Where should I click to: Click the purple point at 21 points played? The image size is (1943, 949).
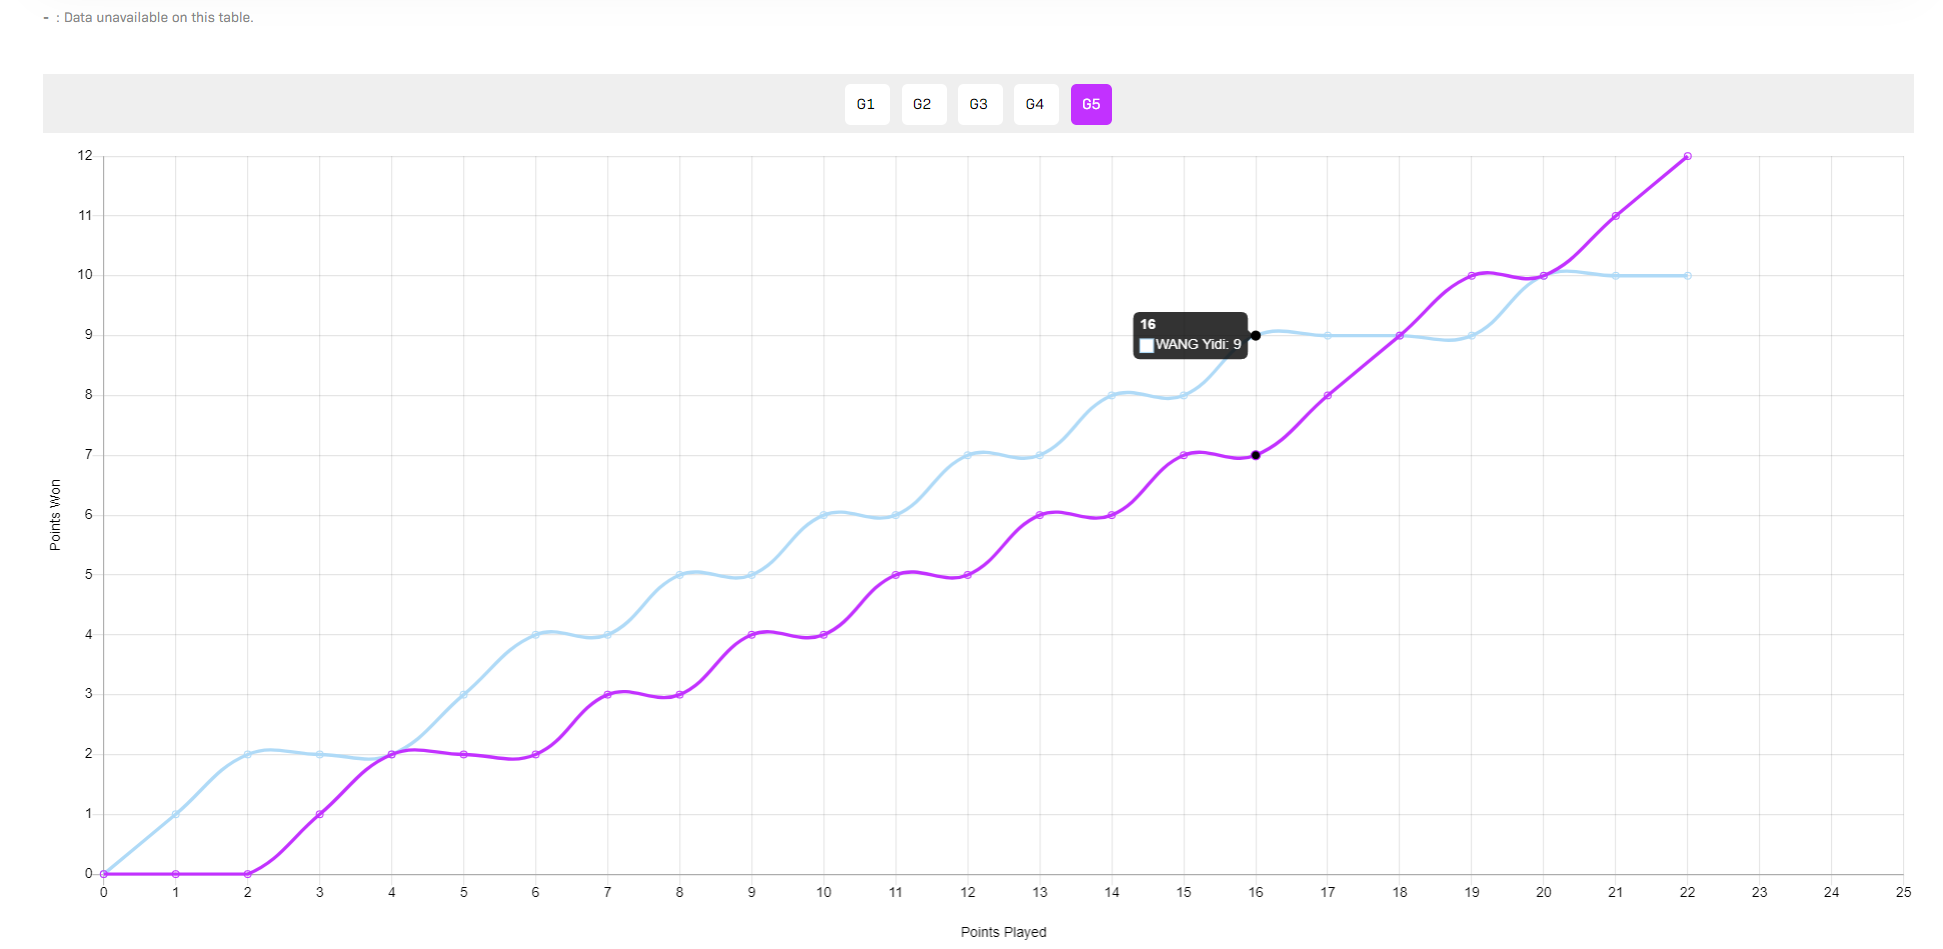[x=1616, y=216]
